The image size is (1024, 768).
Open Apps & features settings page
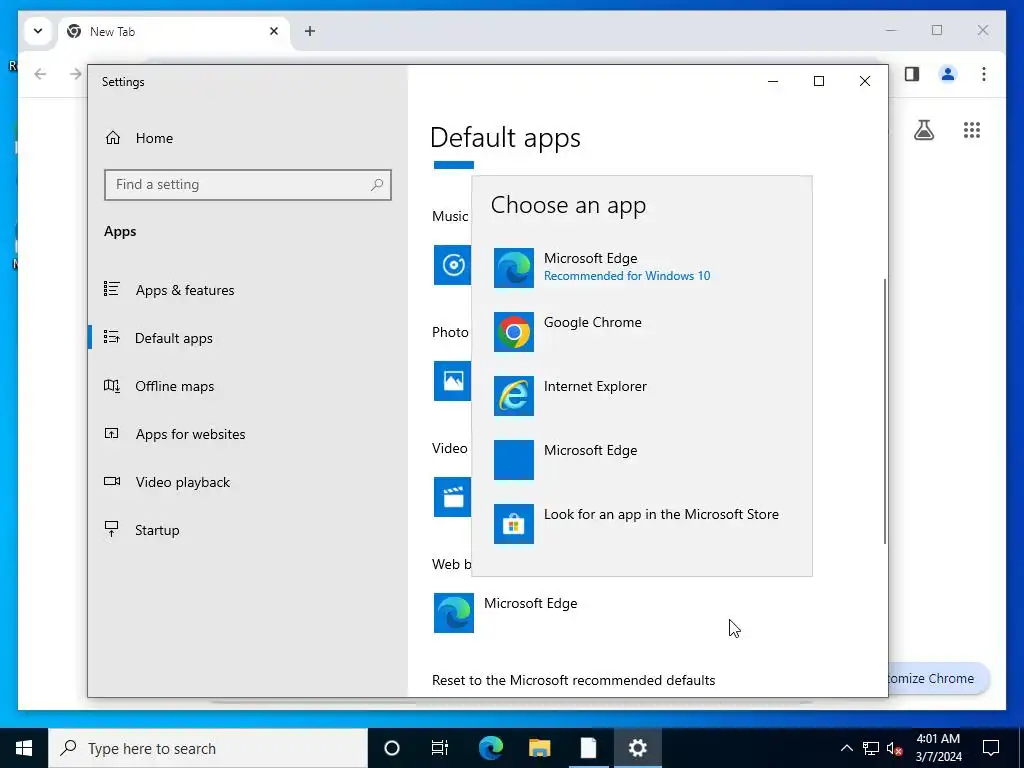click(248, 290)
